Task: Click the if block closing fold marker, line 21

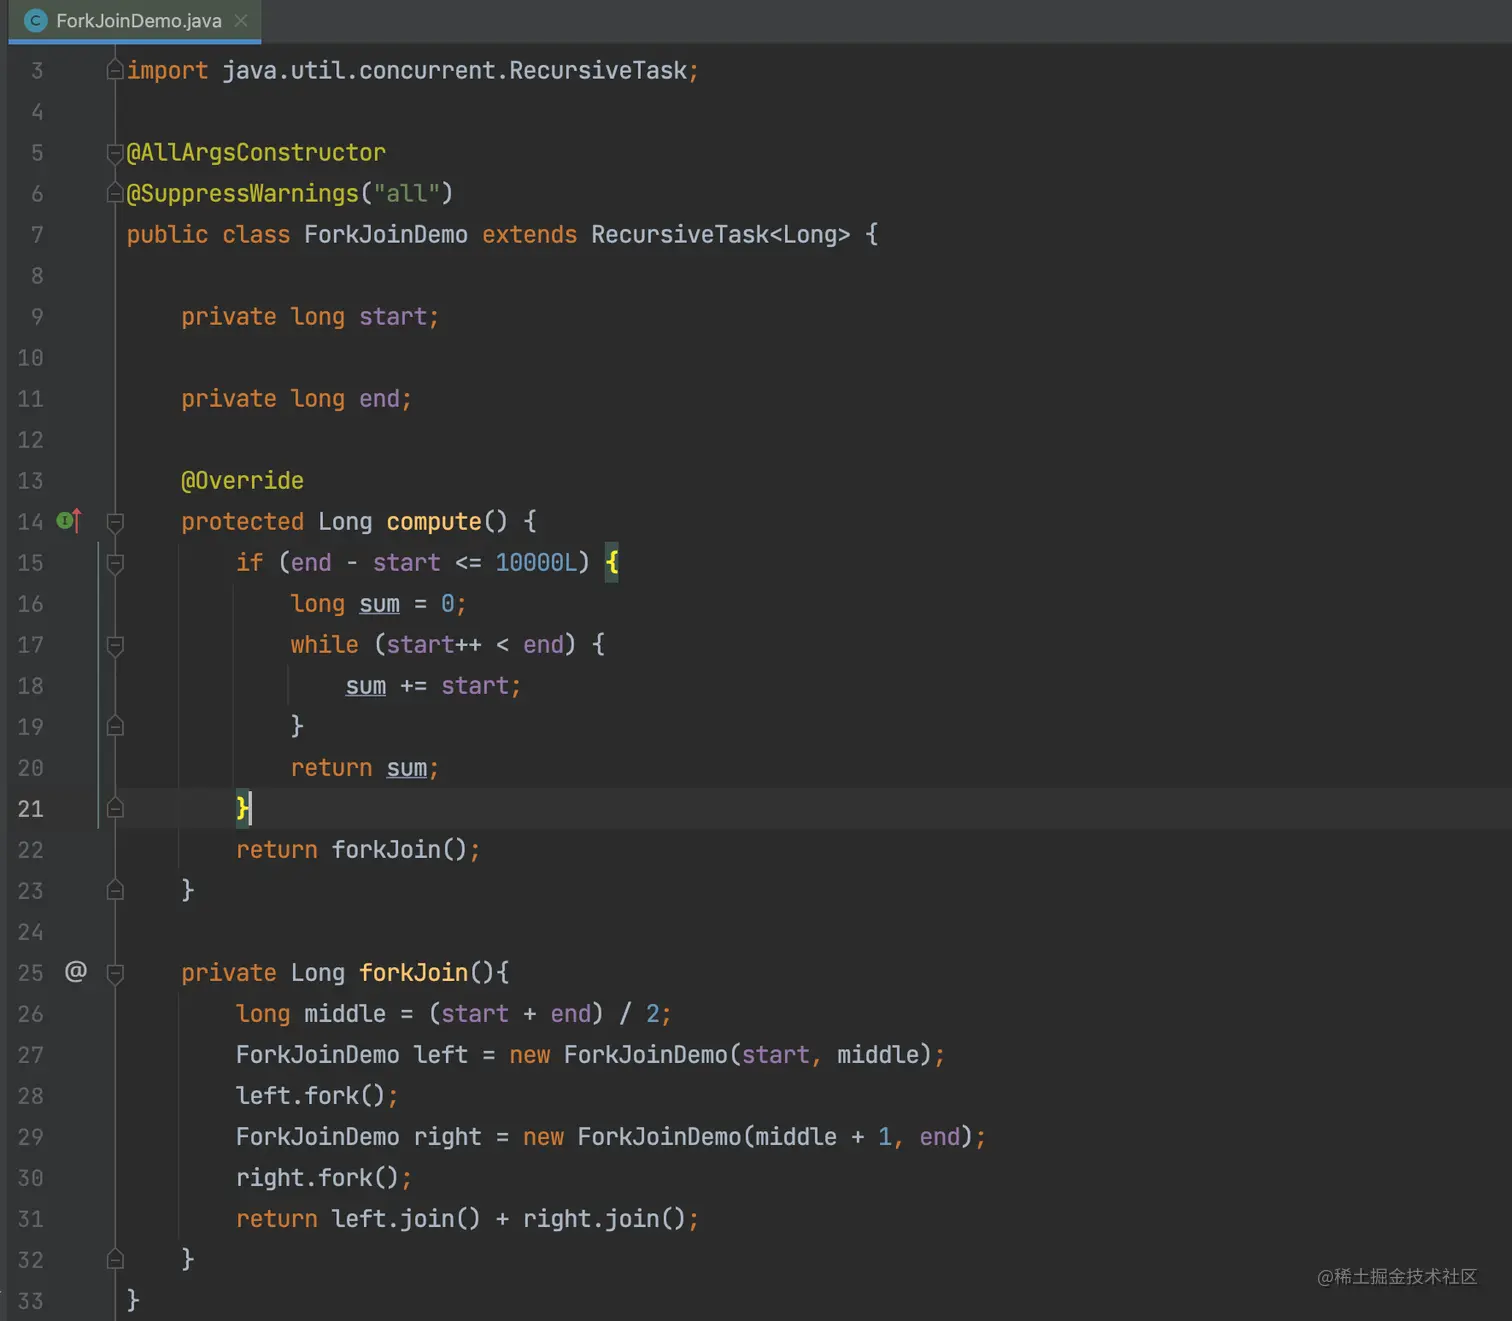Action: tap(115, 809)
